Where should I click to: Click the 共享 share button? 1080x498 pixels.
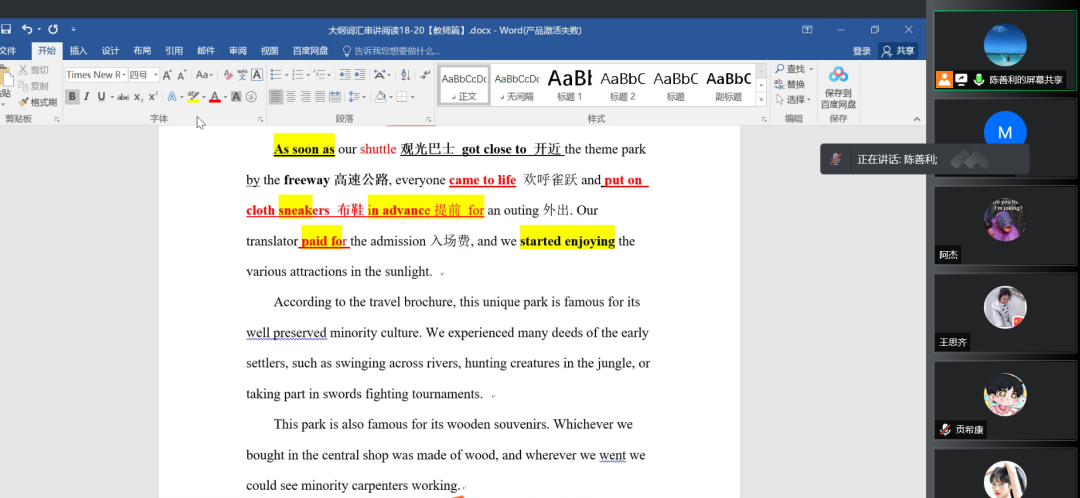tap(898, 50)
